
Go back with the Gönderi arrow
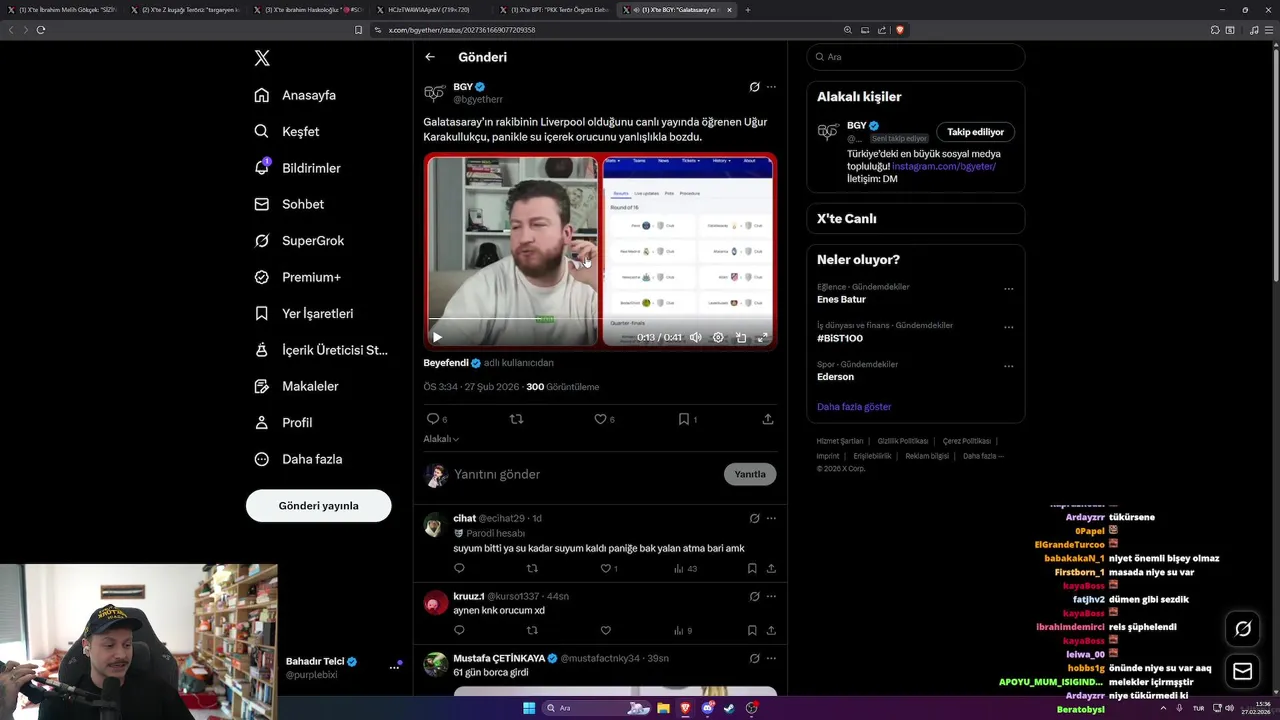point(430,57)
